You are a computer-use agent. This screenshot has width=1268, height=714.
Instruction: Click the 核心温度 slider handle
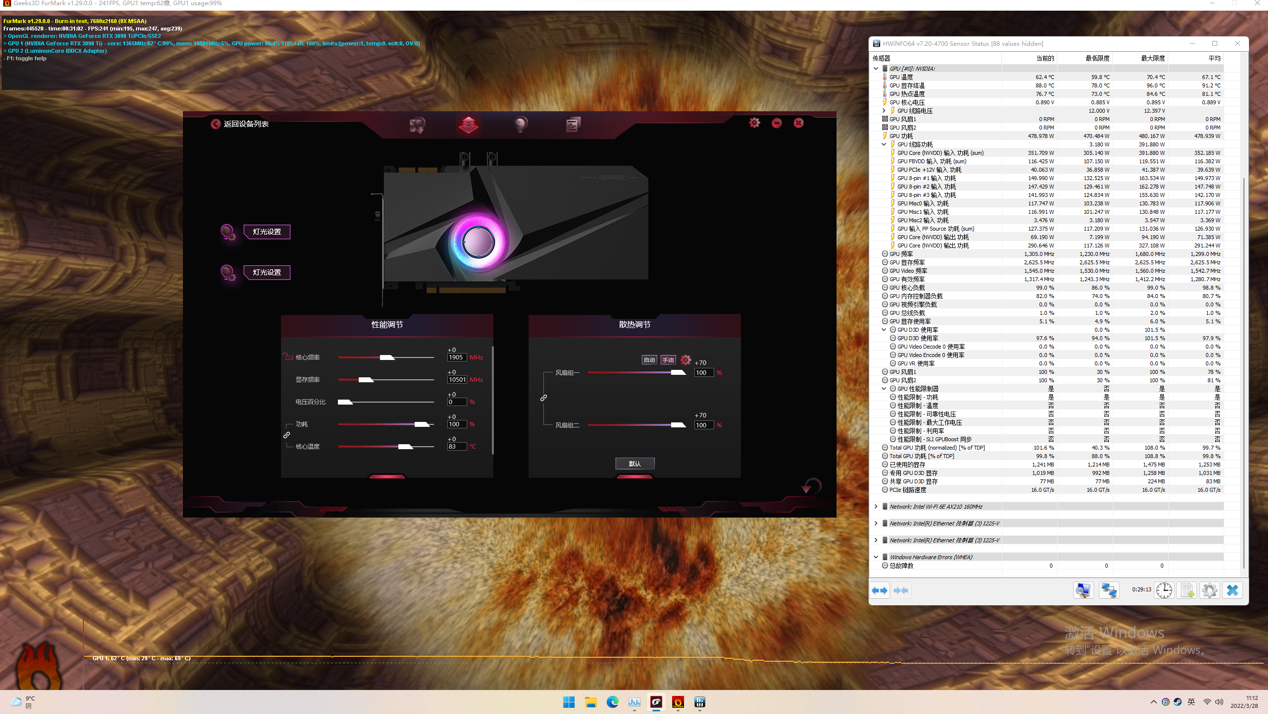coord(405,446)
